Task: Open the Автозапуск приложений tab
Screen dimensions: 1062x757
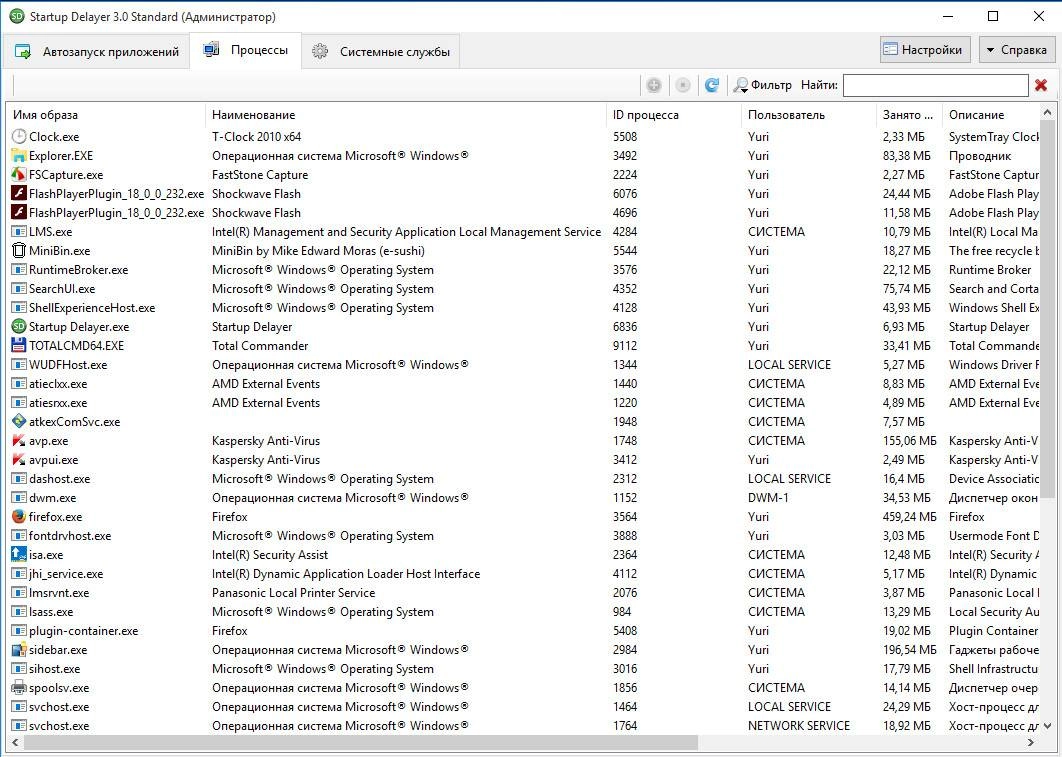Action: point(96,51)
